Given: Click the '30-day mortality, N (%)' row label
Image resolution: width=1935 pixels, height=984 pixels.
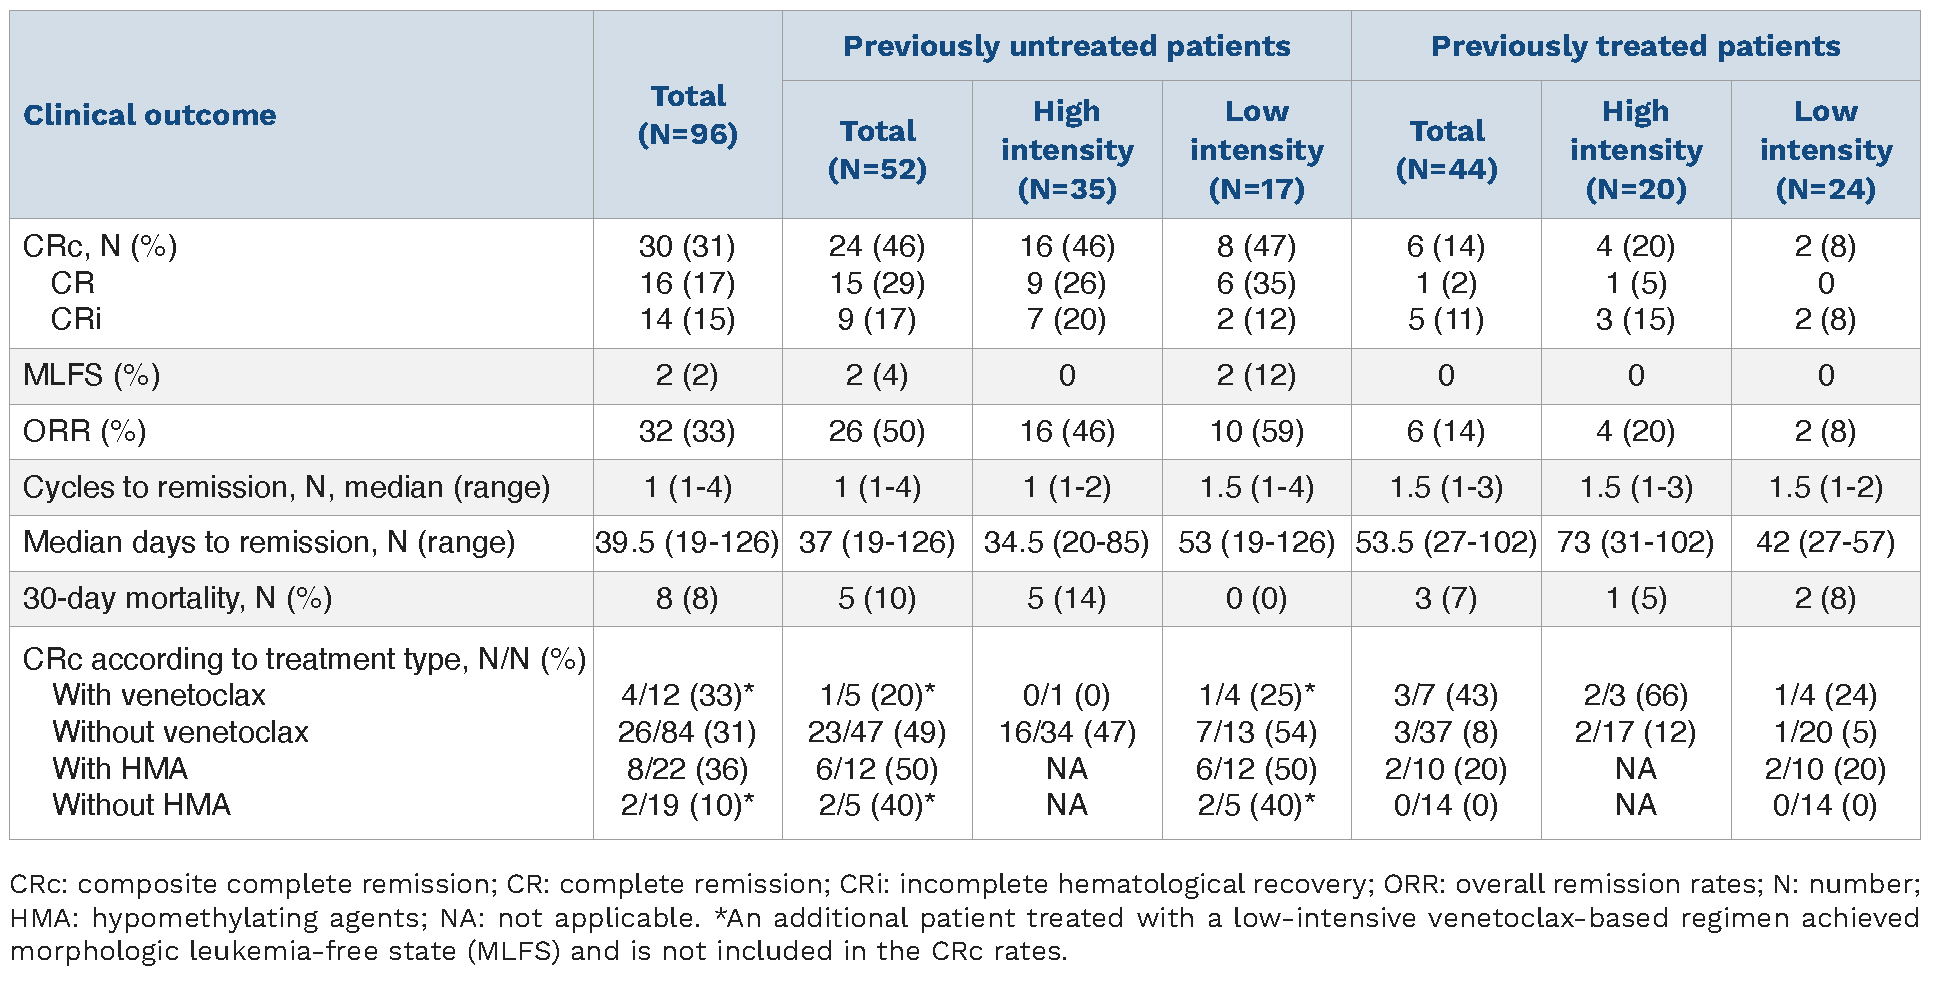Looking at the screenshot, I should [177, 598].
